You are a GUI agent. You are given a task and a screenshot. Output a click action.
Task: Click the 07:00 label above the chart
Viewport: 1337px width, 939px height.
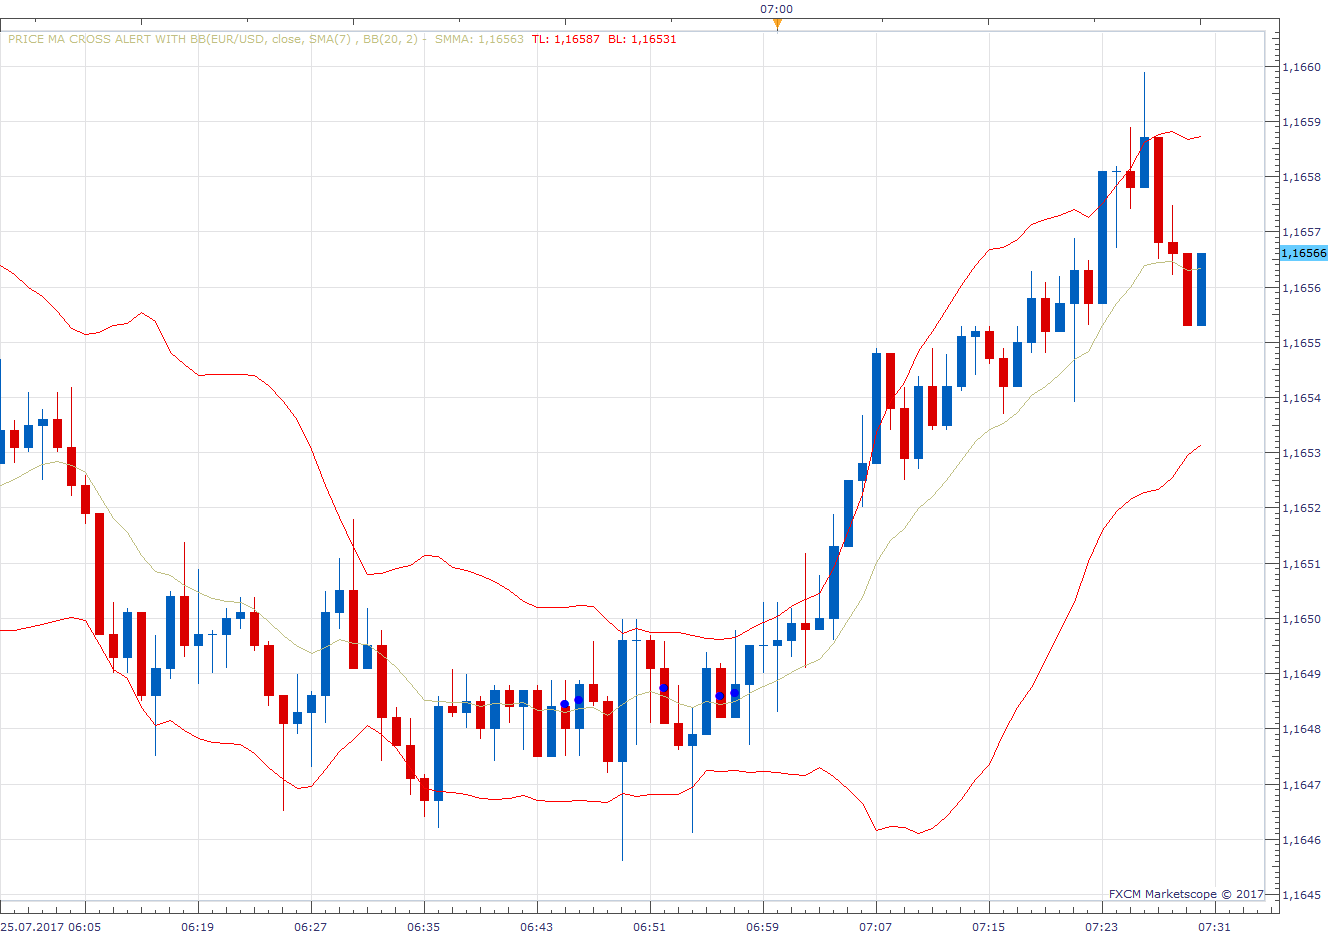pyautogui.click(x=777, y=9)
